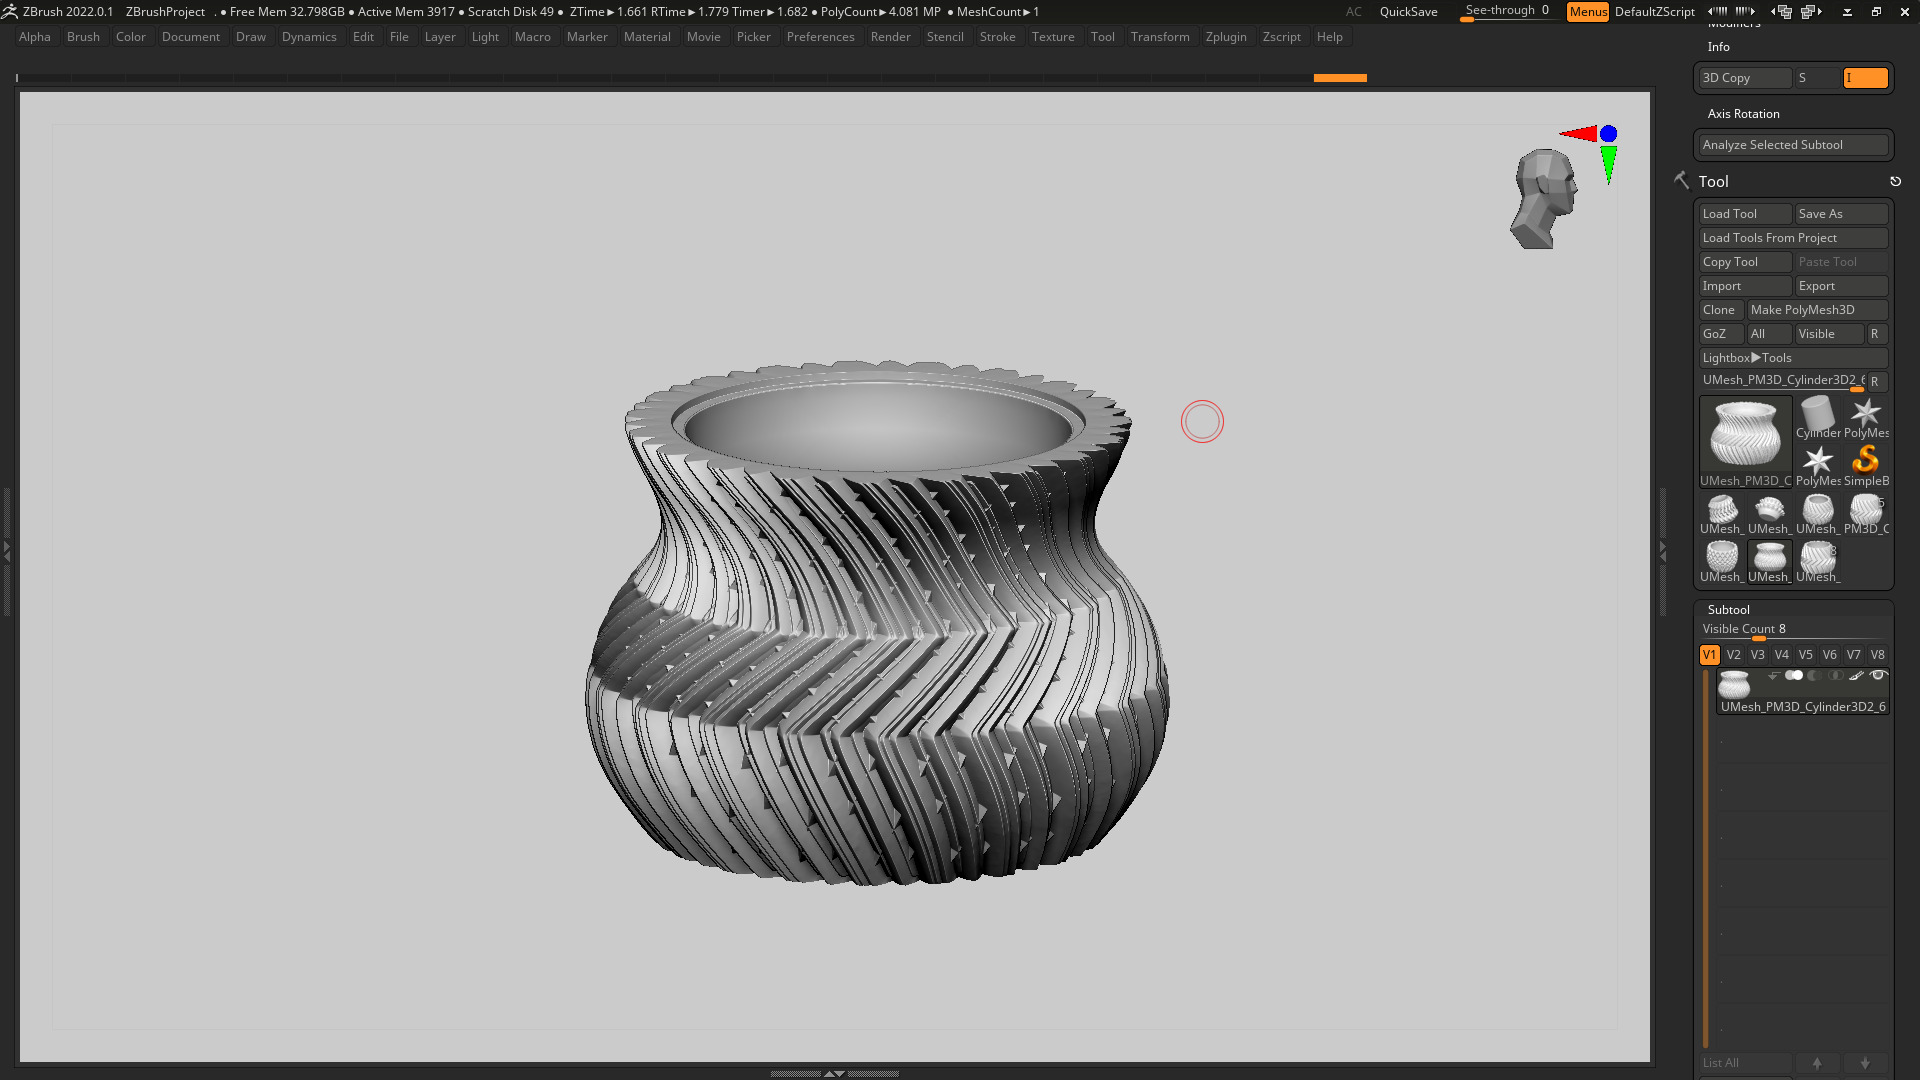Adjust the Visible Count slider
Image resolution: width=1920 pixels, height=1080 pixels.
1794,630
